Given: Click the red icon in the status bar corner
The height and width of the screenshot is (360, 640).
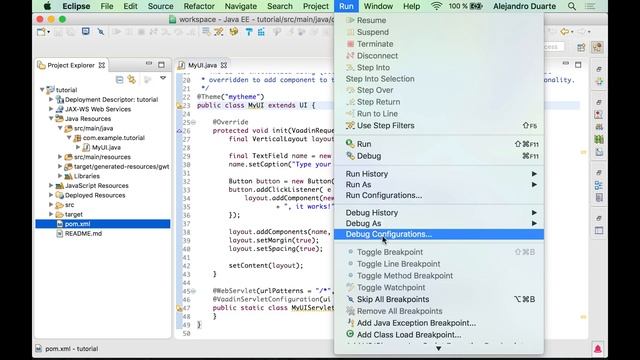Looking at the screenshot, I should 598,349.
